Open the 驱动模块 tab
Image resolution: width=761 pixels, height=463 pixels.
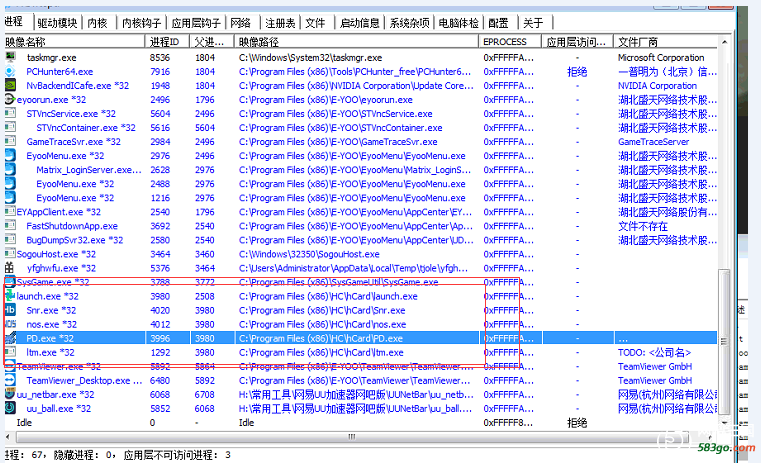(57, 23)
